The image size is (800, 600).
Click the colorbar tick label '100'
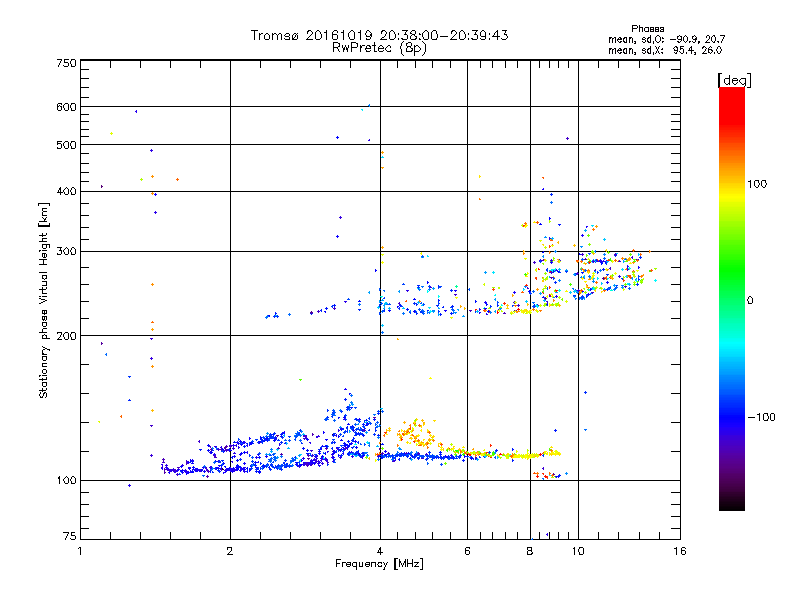(x=757, y=184)
